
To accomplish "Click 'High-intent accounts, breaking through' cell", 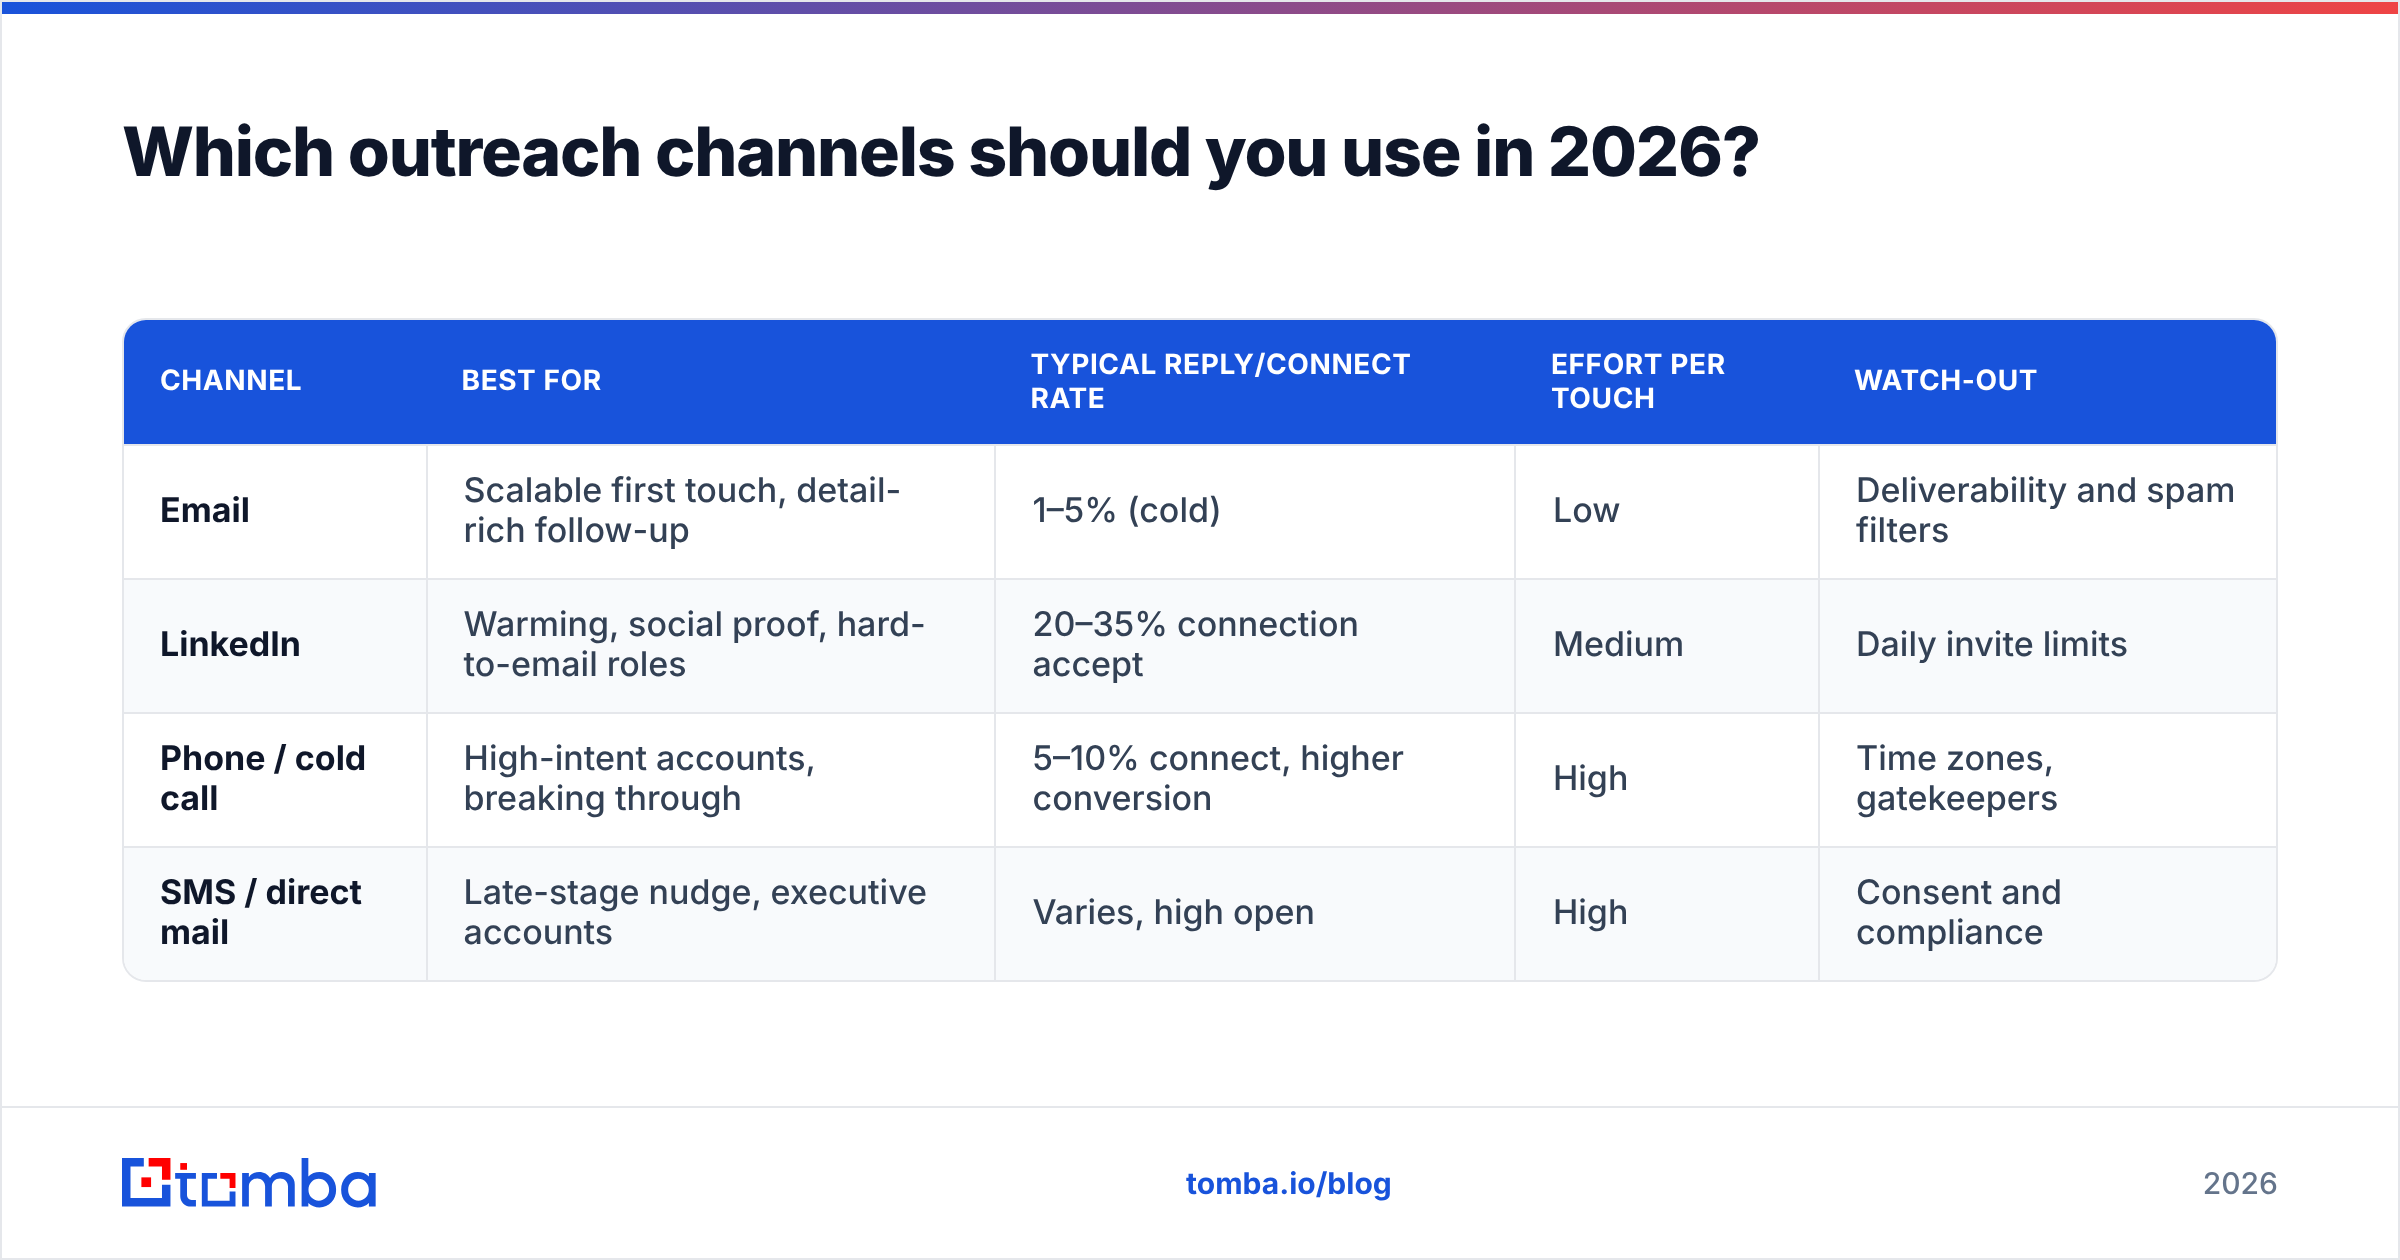I will [x=711, y=779].
